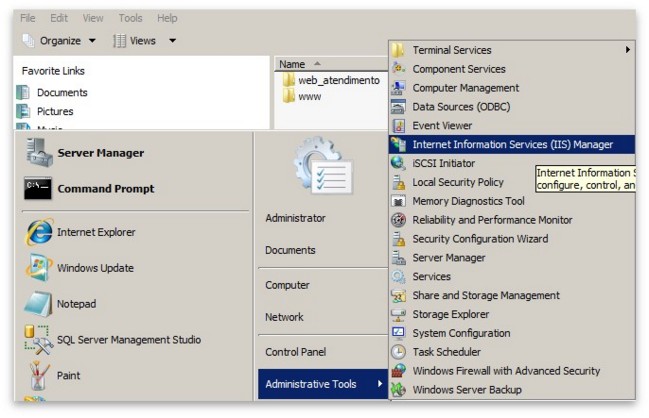Open the Views dropdown arrow
This screenshot has width=649, height=418.
tap(173, 41)
